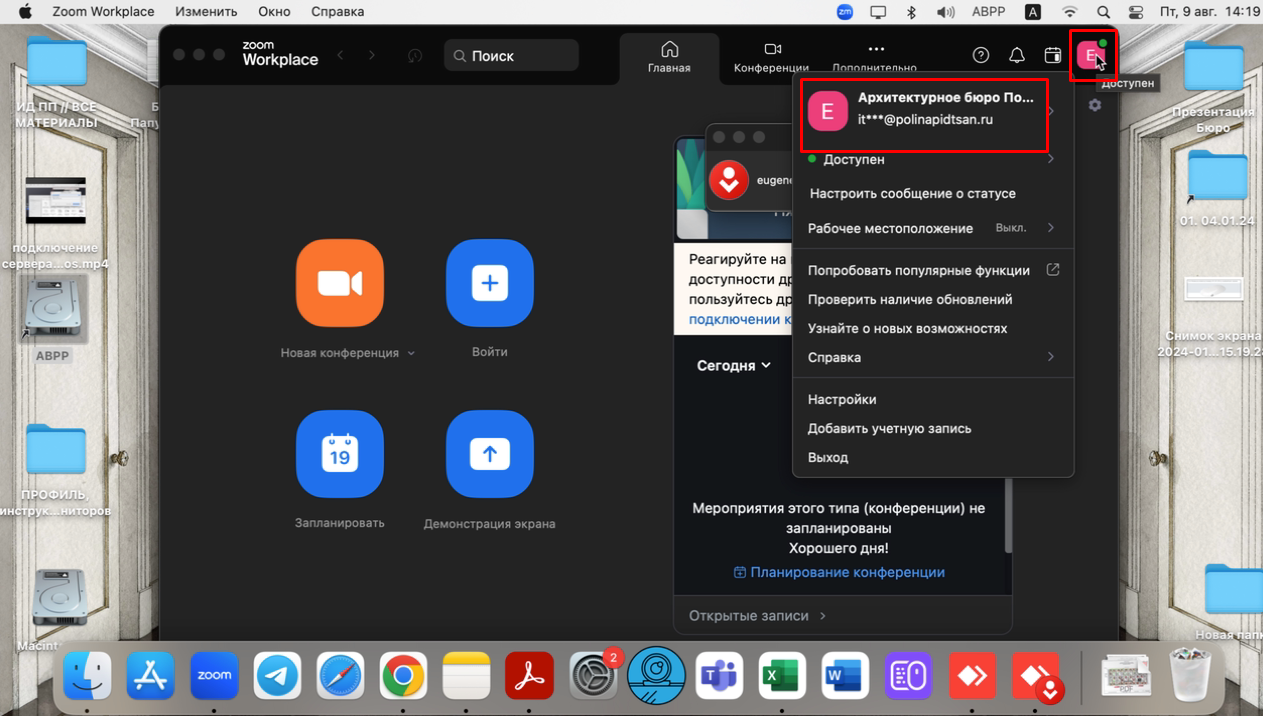
Task: Click Проверить наличие обновлений menu item
Action: [909, 299]
